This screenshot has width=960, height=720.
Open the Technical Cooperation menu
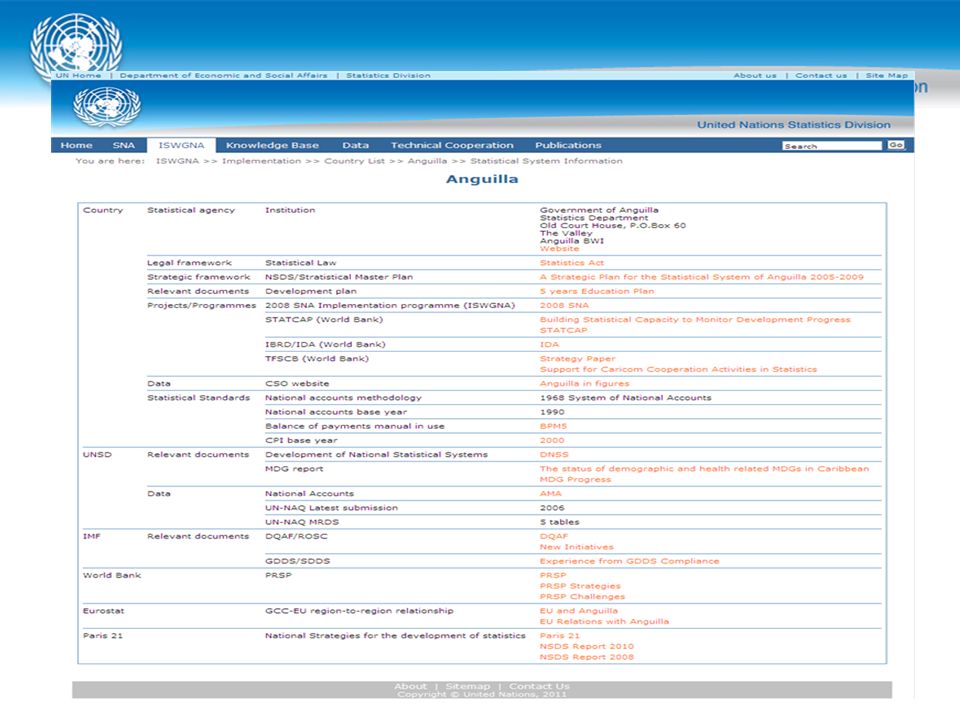(452, 145)
